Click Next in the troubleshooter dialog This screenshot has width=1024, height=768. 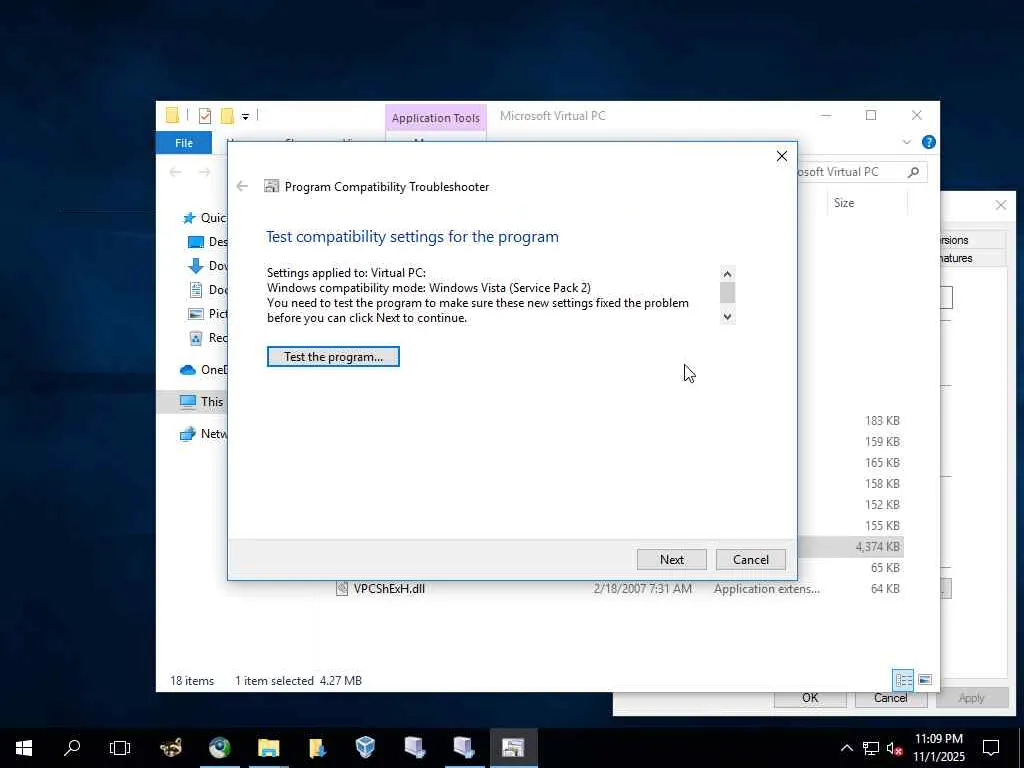click(671, 560)
